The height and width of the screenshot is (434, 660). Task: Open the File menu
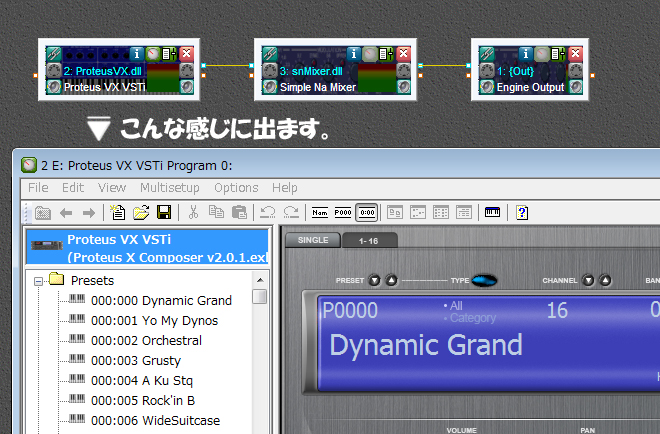pyautogui.click(x=38, y=188)
